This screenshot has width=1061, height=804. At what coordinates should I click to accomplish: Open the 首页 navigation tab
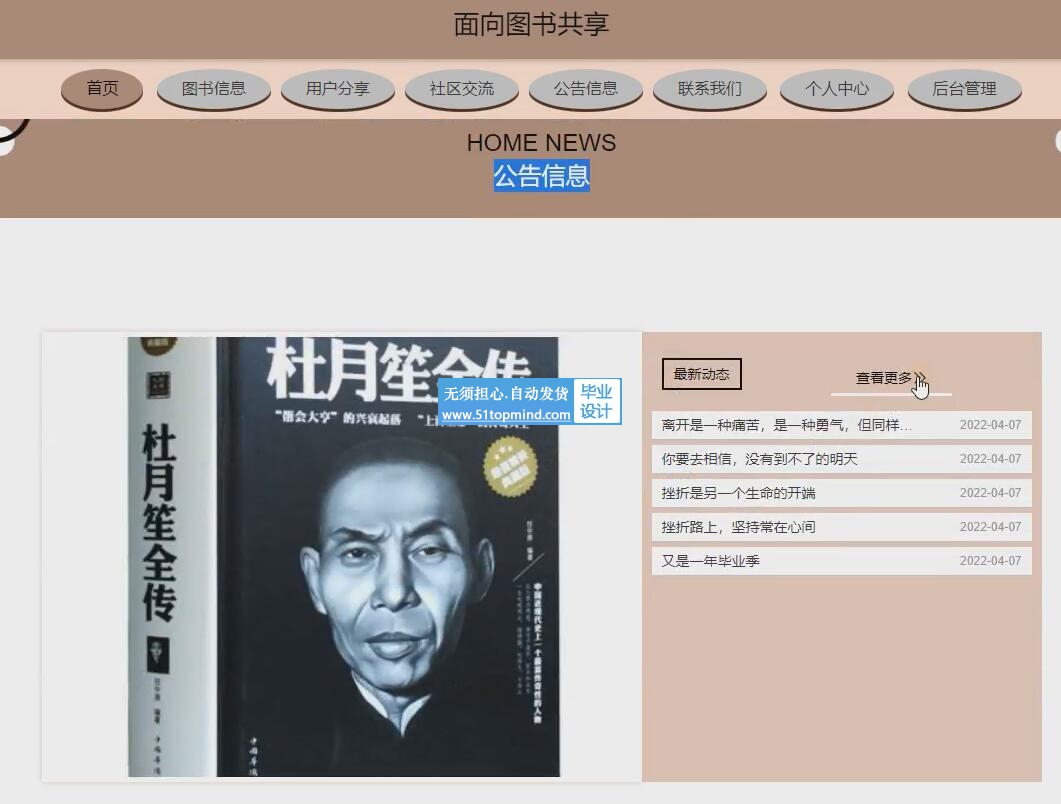click(102, 89)
